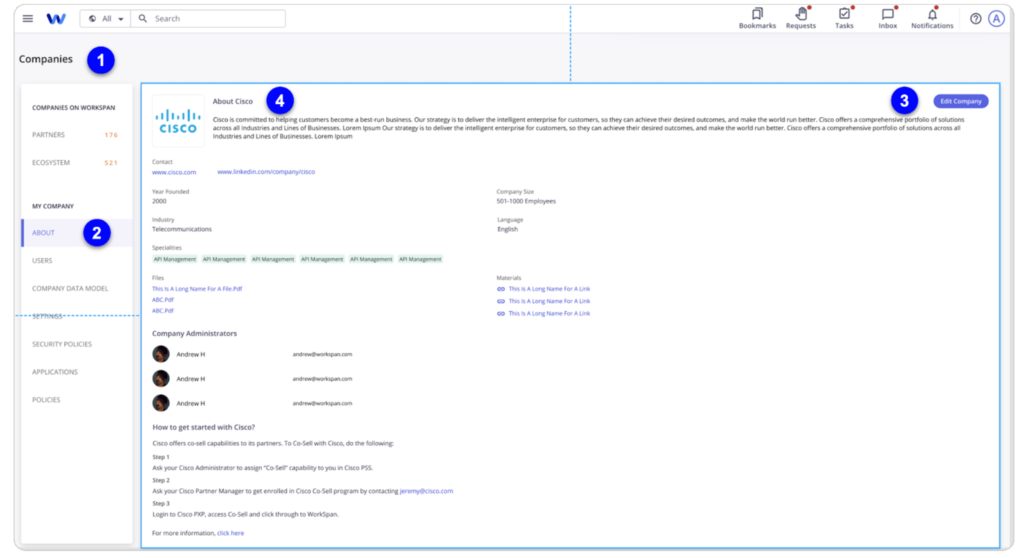
Task: Click 'Telecommunications' industry value
Action: (x=182, y=229)
